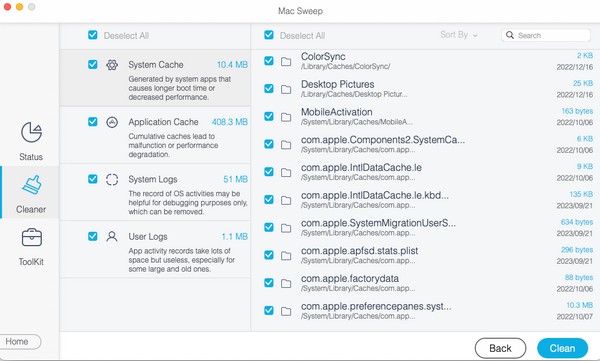This screenshot has width=600, height=361.
Task: Click the right Deselect All label
Action: click(302, 36)
